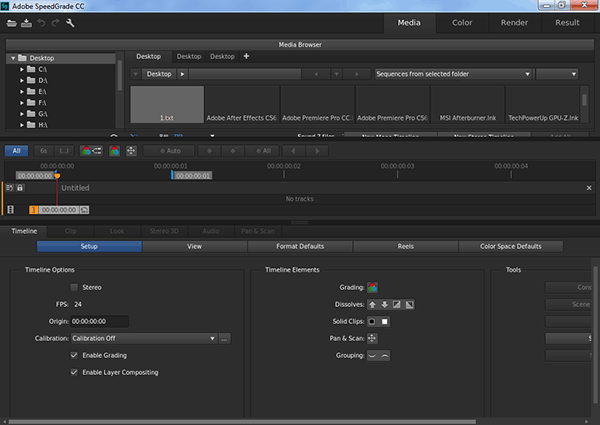This screenshot has width=600, height=425.
Task: Uncheck Enable Grading checkbox
Action: point(74,355)
